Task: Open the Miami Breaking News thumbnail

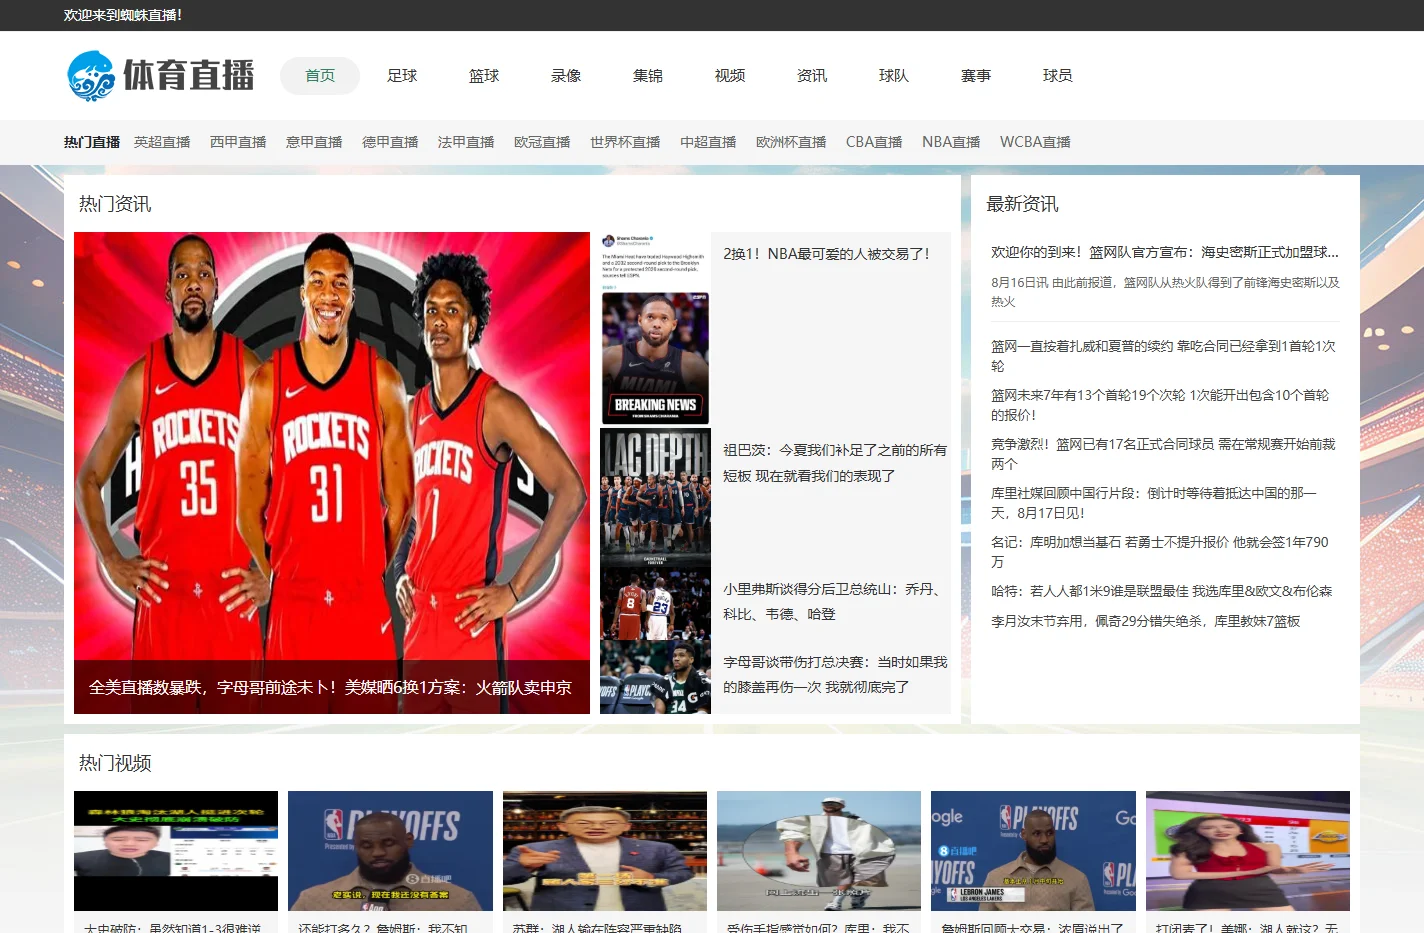Action: coord(655,329)
